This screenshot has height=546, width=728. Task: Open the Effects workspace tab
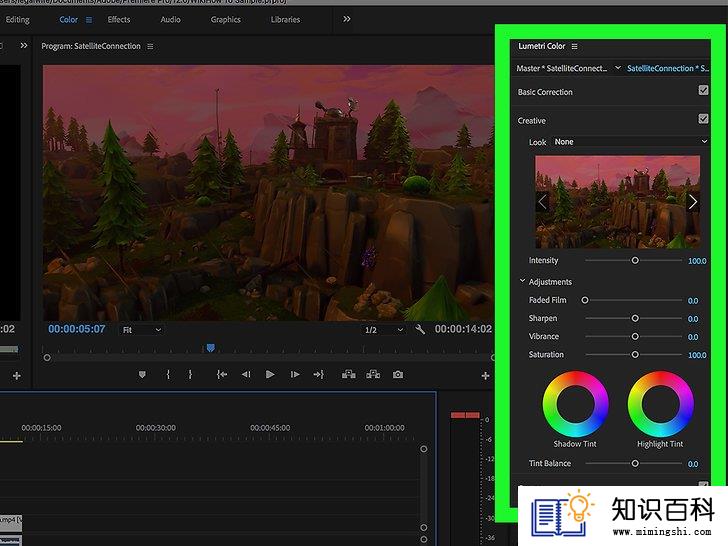click(x=119, y=20)
